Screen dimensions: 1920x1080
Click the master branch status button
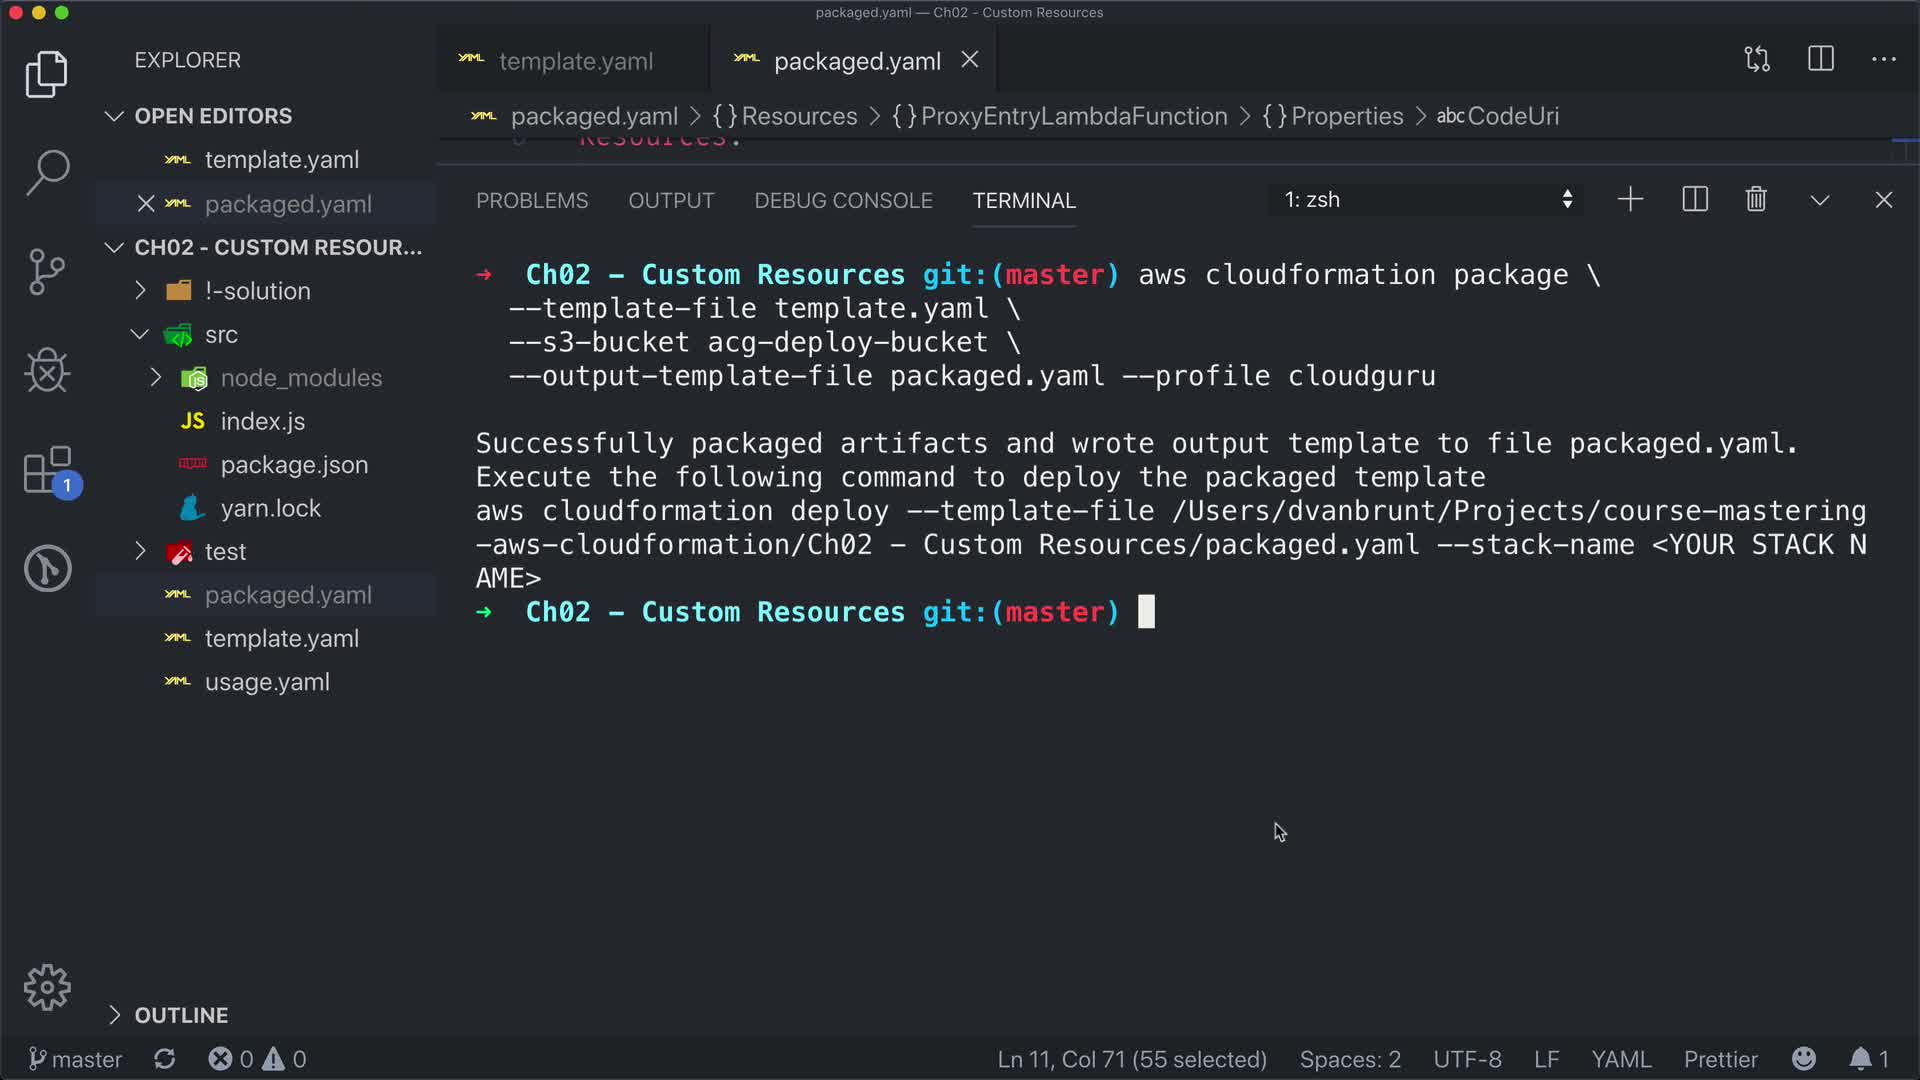(x=75, y=1059)
